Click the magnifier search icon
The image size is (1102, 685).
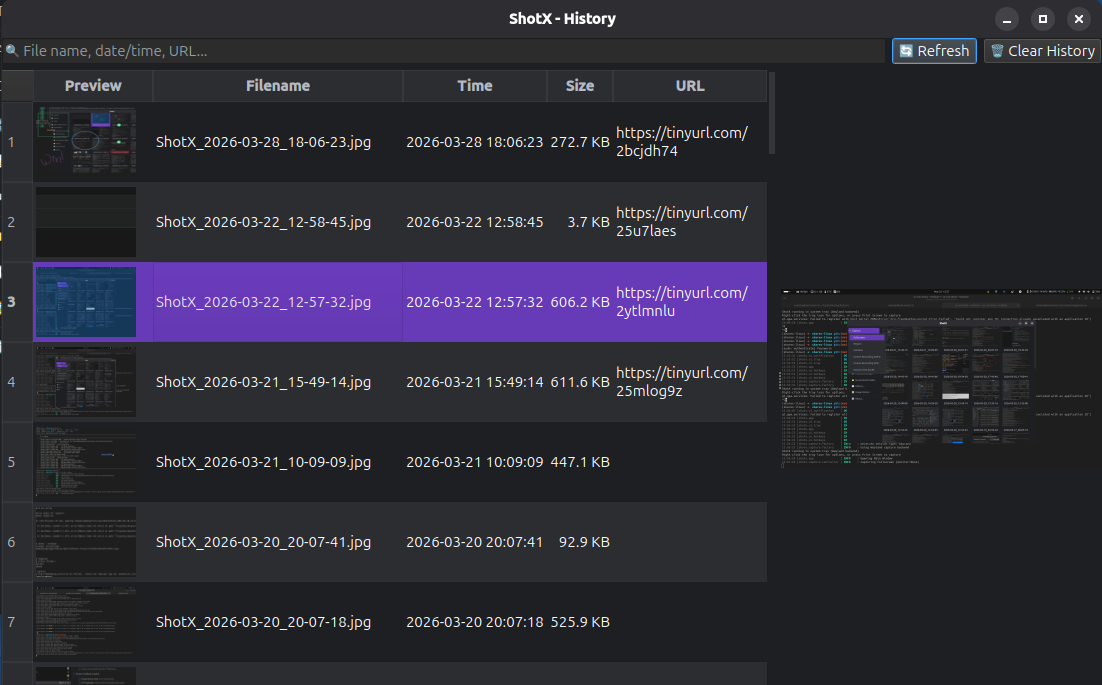(12, 51)
